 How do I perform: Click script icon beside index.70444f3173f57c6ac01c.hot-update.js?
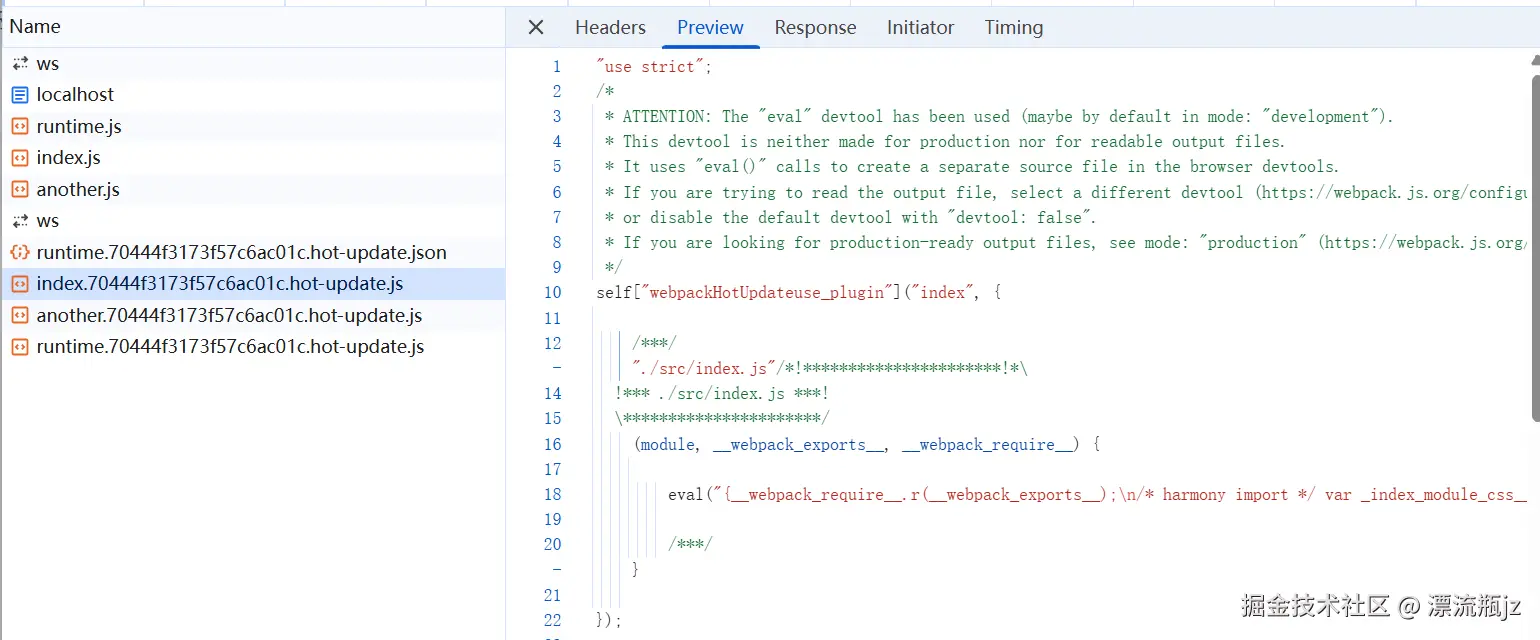pos(20,284)
